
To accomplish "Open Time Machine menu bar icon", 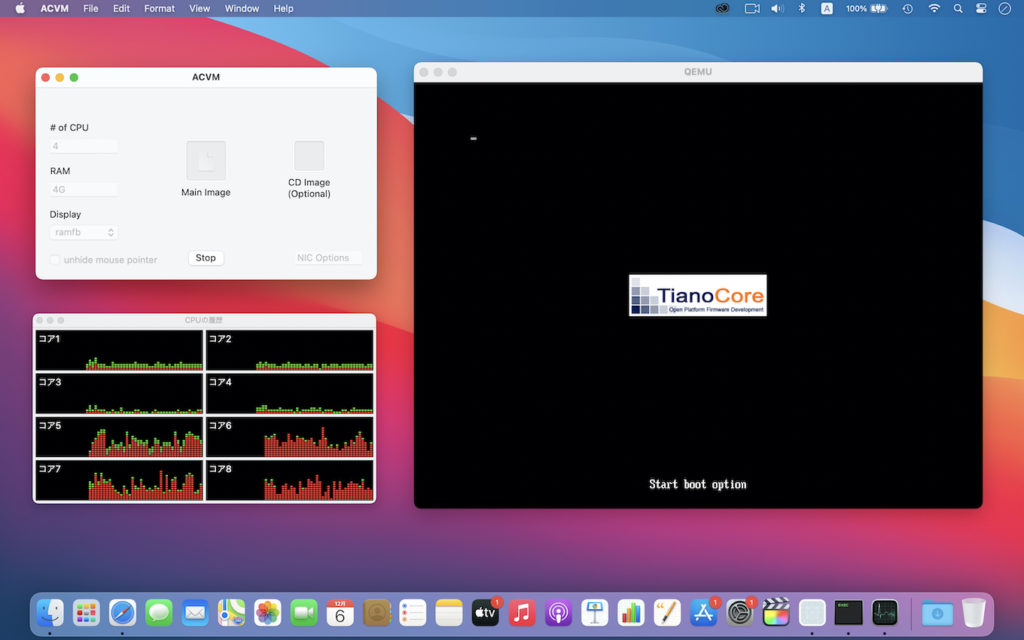I will [x=907, y=8].
